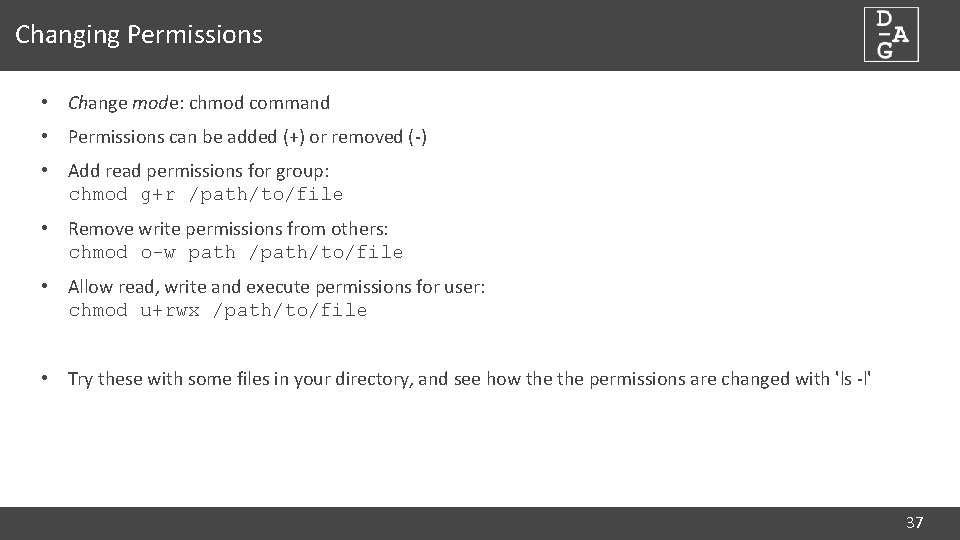Click 'Add read permissions for group:' text
This screenshot has width=960, height=540.
tap(198, 171)
